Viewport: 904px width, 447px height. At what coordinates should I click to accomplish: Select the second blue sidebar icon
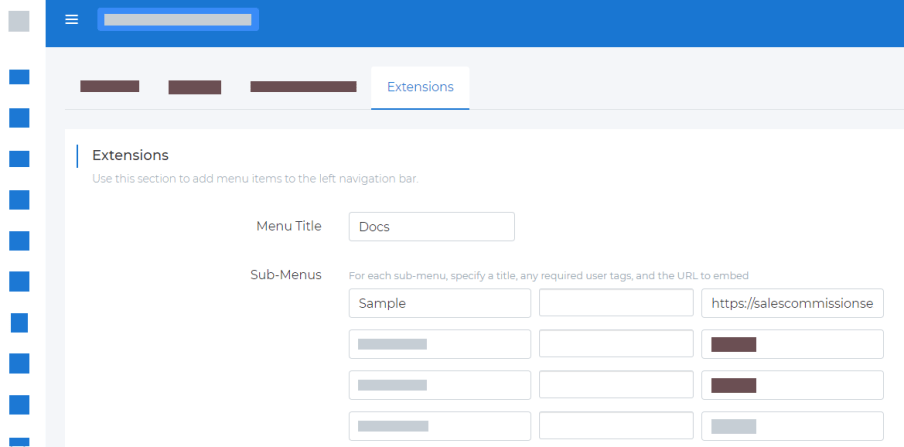point(19,118)
